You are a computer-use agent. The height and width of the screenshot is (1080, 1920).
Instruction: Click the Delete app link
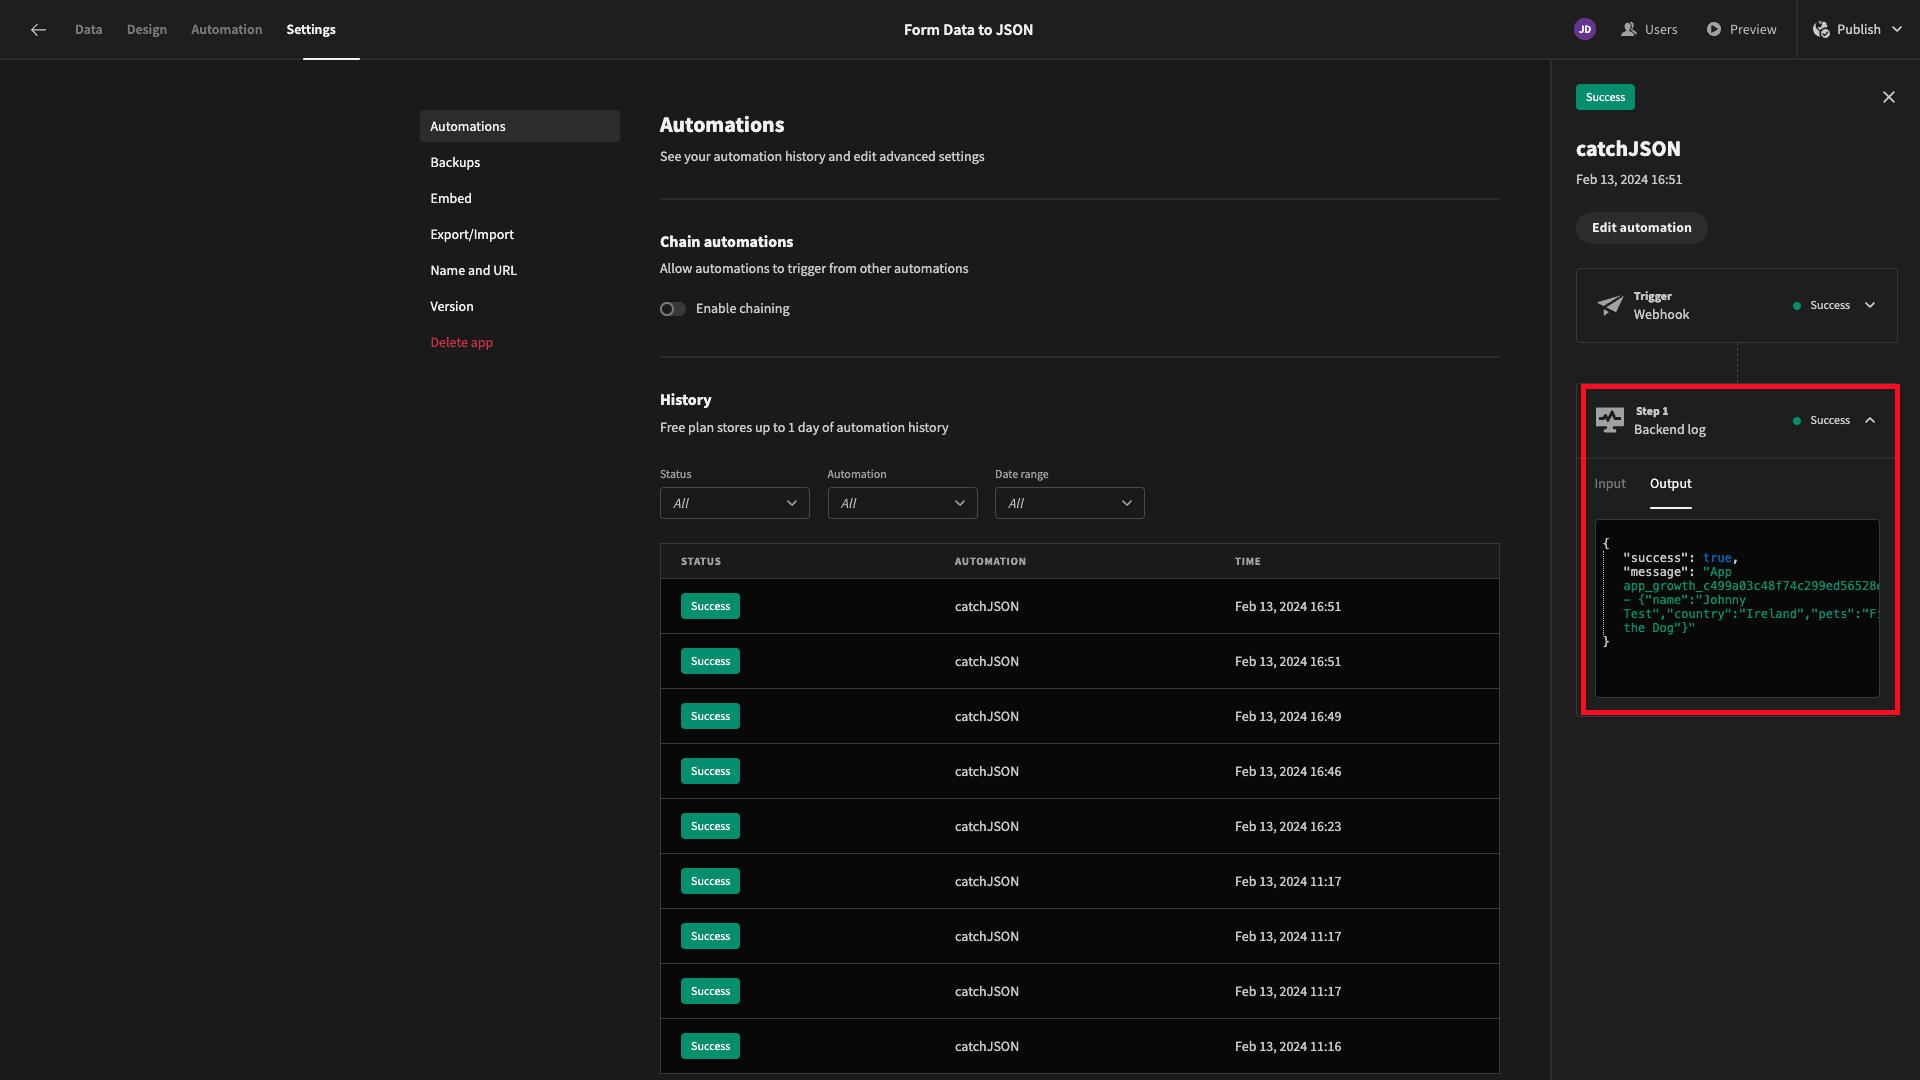pyautogui.click(x=462, y=342)
